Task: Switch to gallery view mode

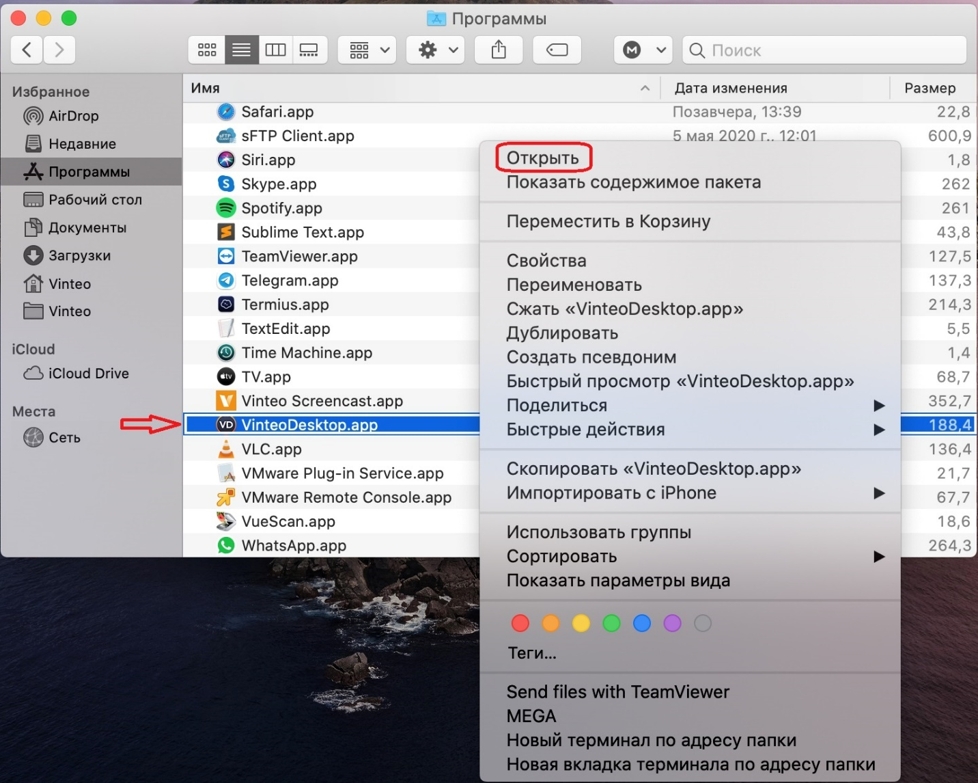Action: (309, 50)
